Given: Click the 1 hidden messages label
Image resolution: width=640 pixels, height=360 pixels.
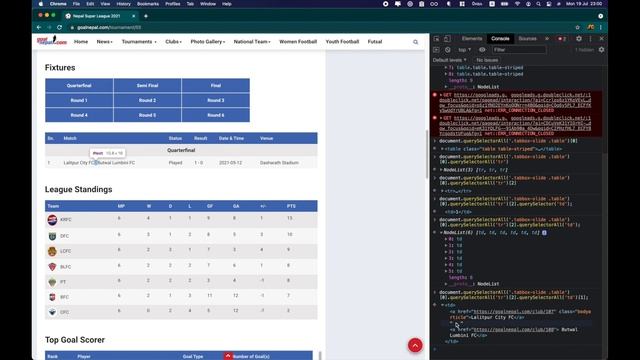Looking at the screenshot, I should click(584, 50).
